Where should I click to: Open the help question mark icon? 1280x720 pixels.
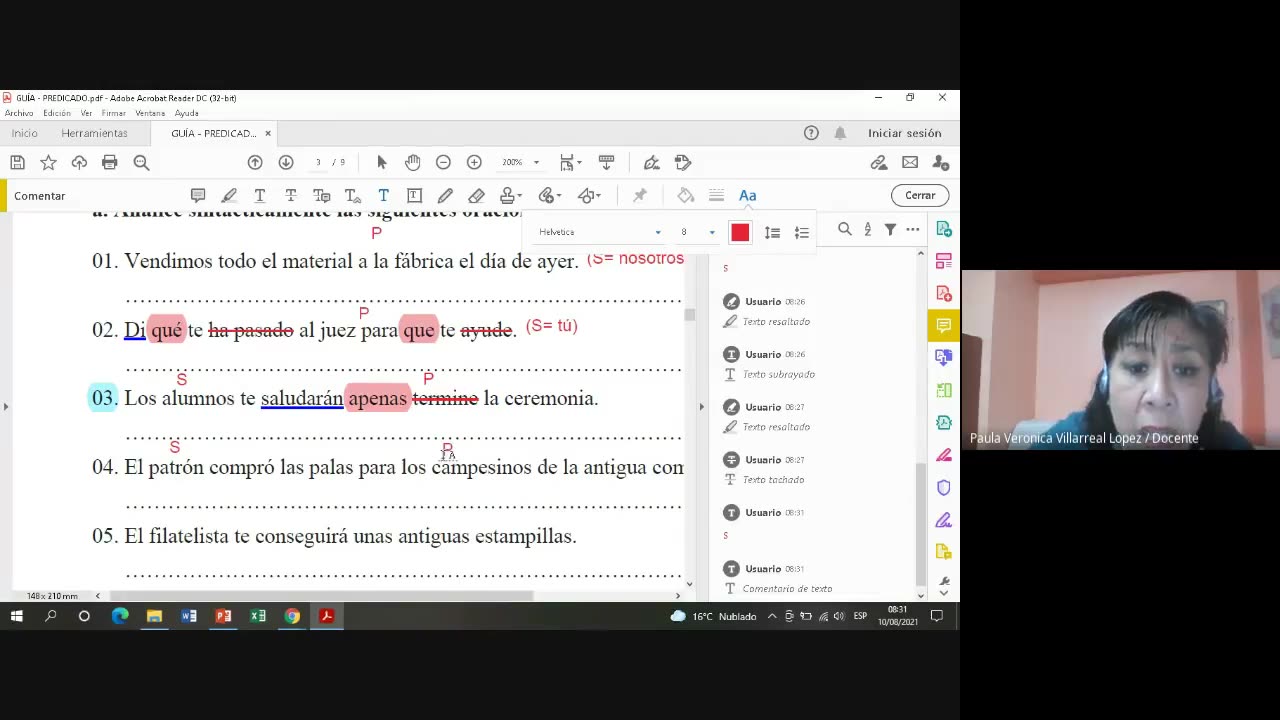(811, 133)
